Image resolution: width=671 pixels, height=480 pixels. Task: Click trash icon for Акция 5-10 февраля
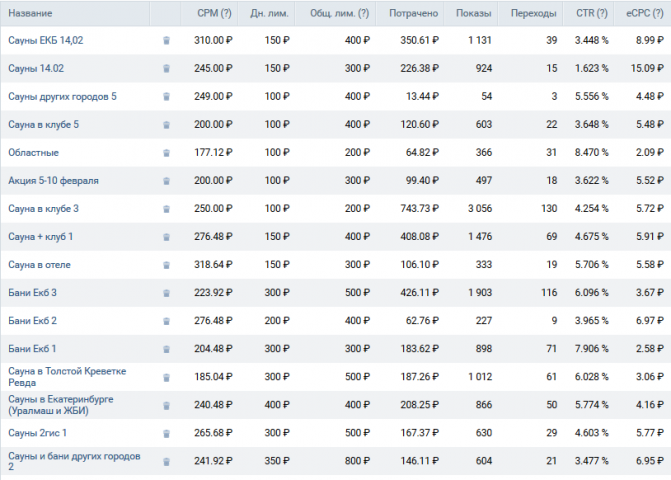pos(166,181)
